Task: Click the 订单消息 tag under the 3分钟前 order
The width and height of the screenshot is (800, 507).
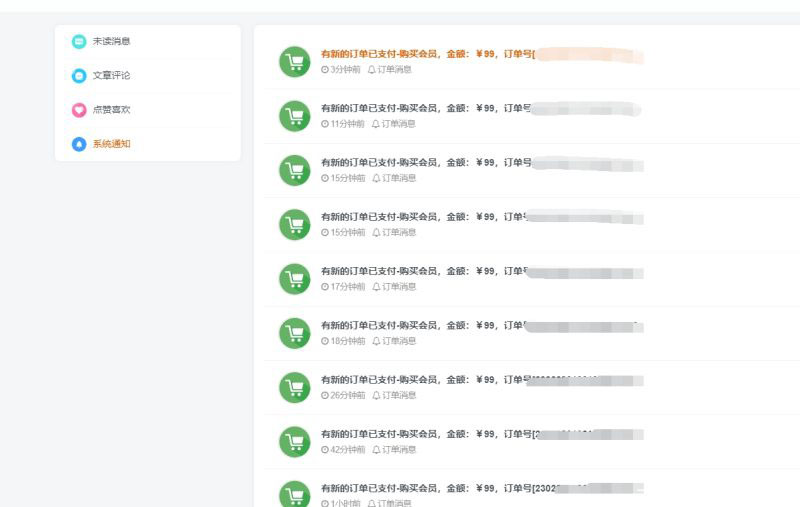Action: coord(390,70)
